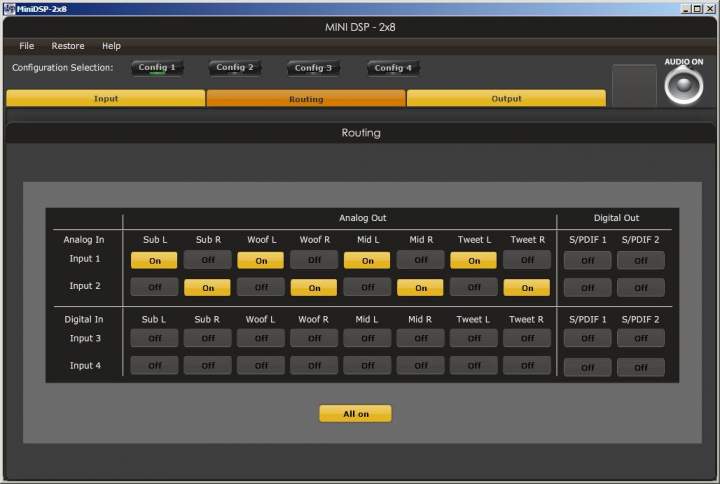
Task: Click the 'Digital Out' header text
Action: pyautogui.click(x=616, y=218)
